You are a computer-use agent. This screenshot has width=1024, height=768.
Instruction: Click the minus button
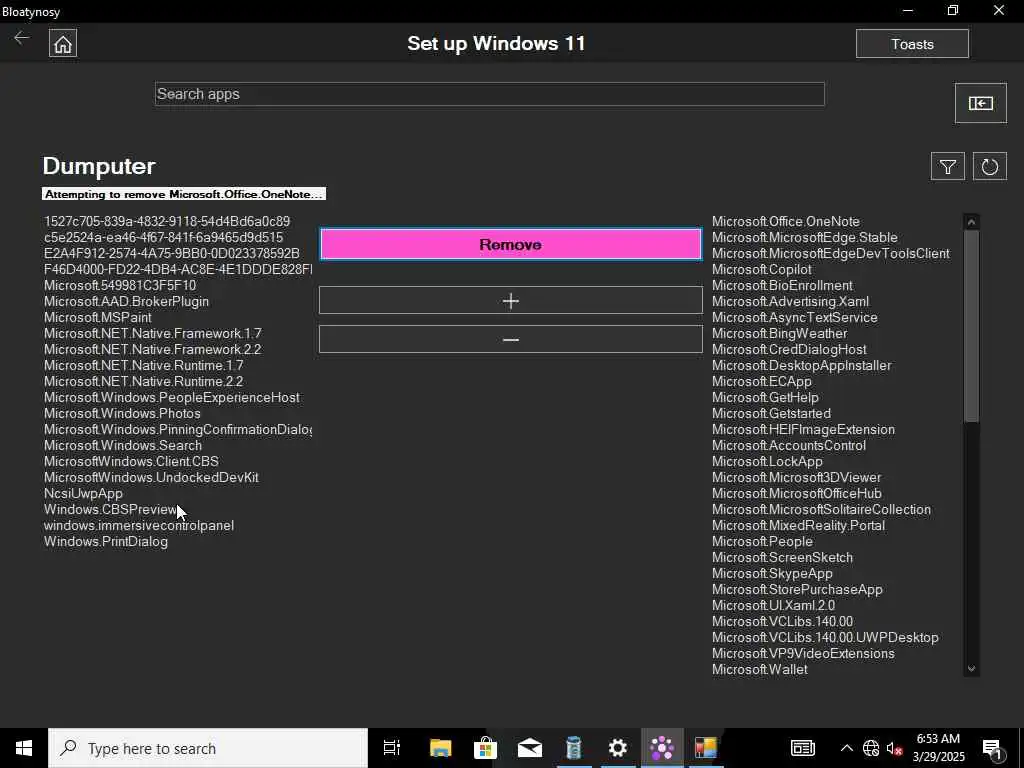[511, 340]
